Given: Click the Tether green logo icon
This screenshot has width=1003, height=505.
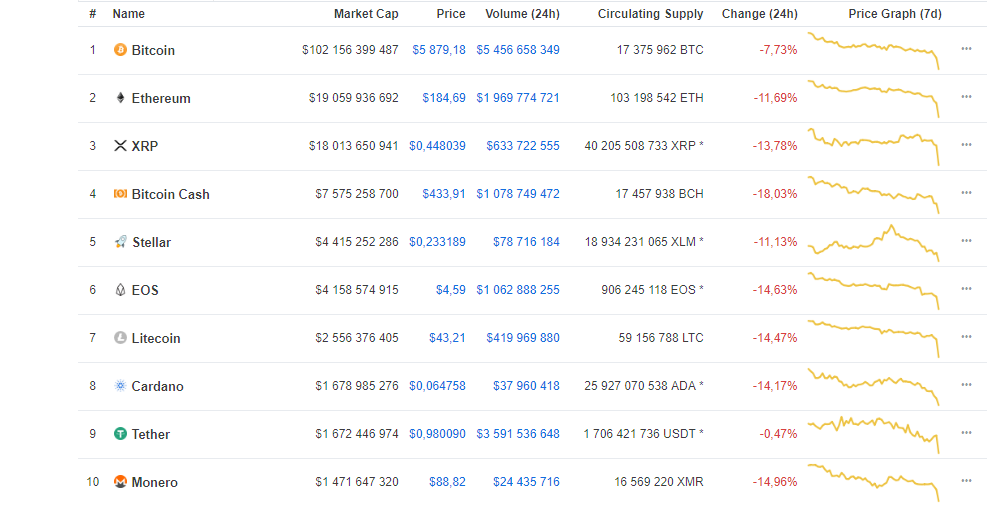Looking at the screenshot, I should click(120, 434).
